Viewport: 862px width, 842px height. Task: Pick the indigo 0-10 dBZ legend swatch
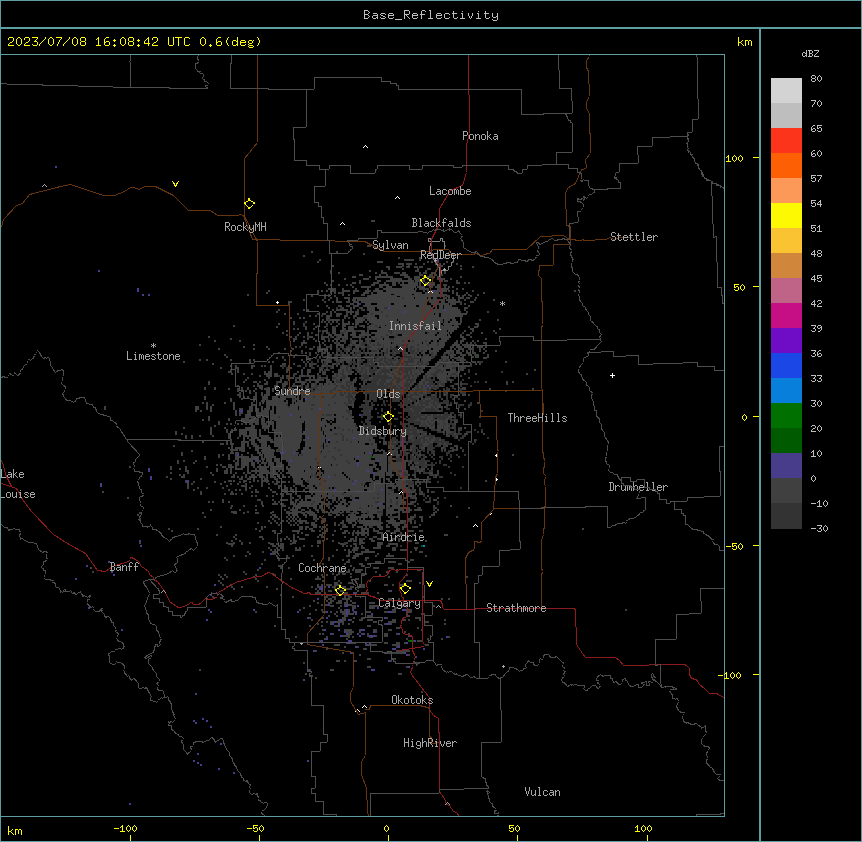(x=786, y=466)
